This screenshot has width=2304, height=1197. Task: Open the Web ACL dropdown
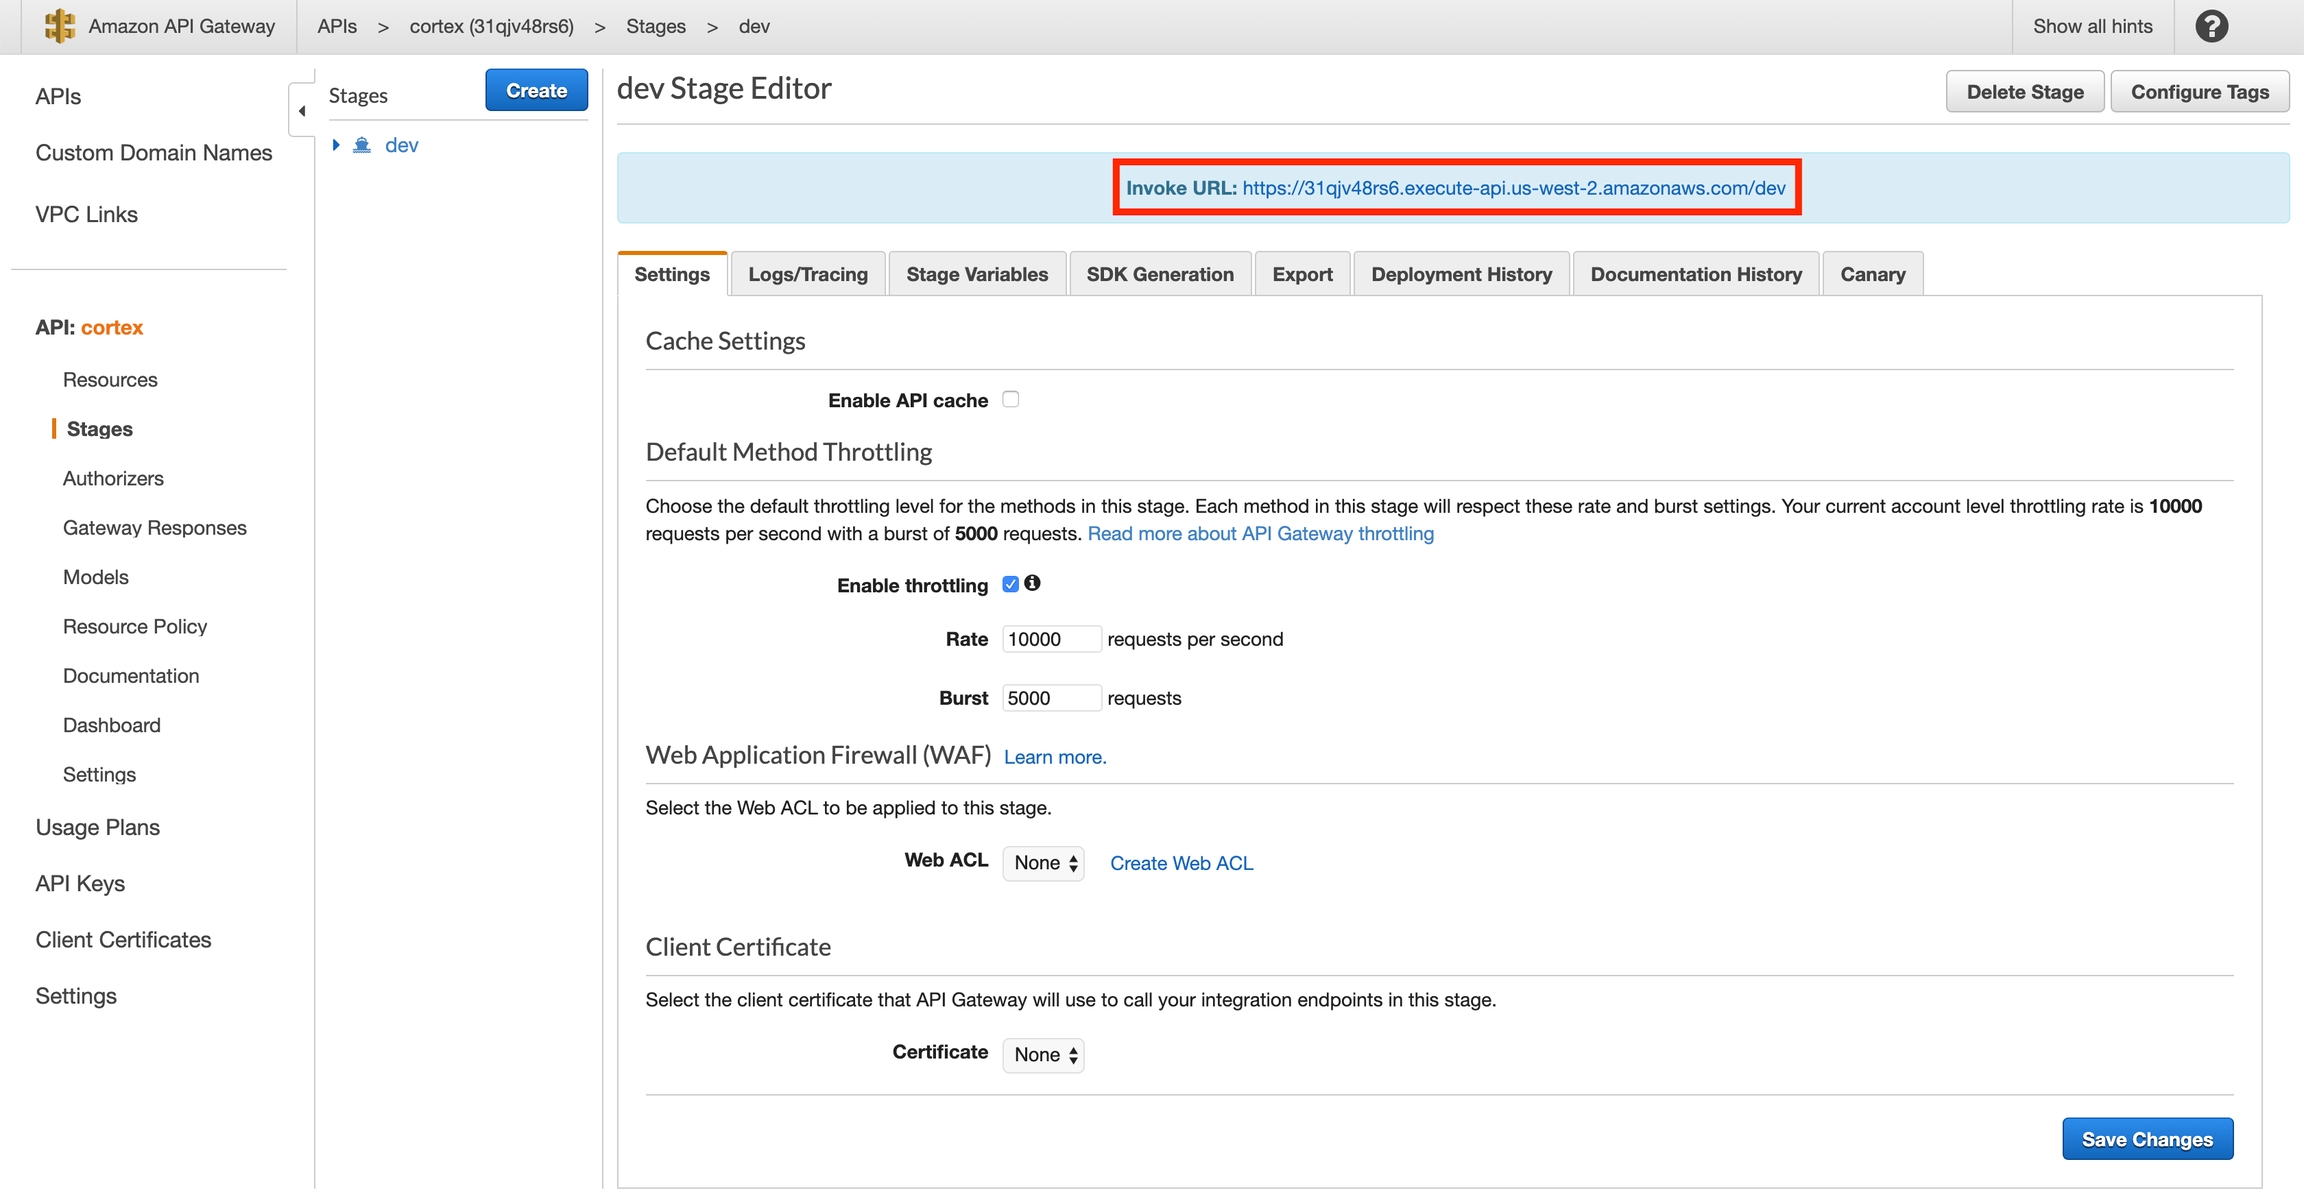1043,863
